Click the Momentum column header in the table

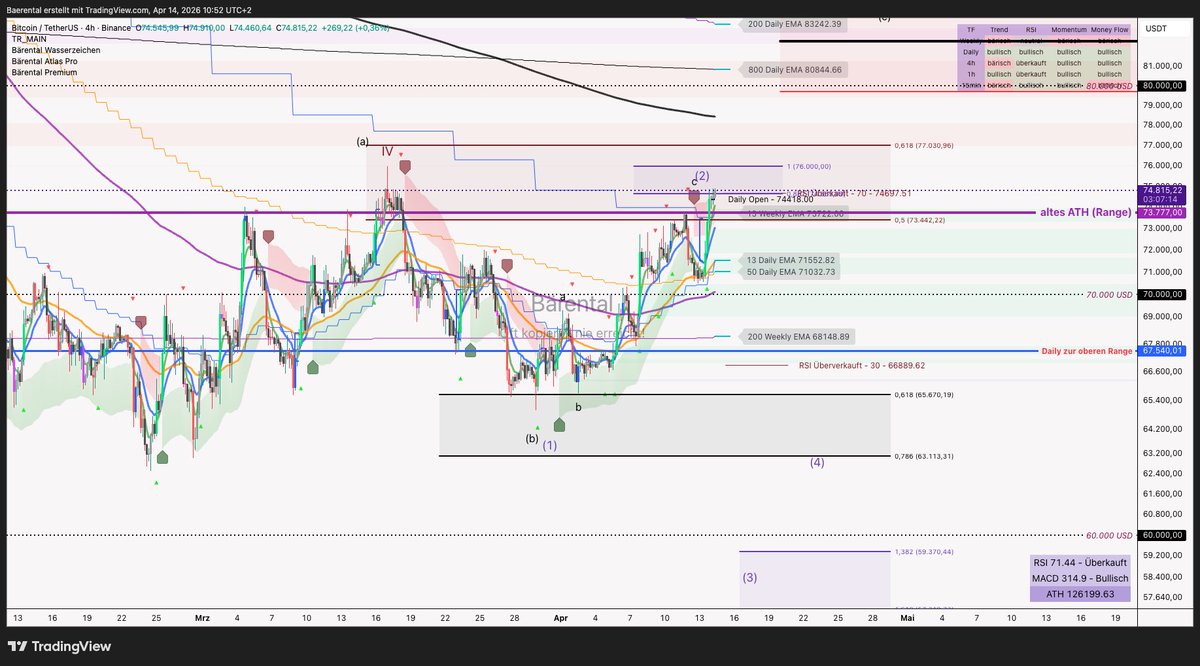click(x=1070, y=31)
